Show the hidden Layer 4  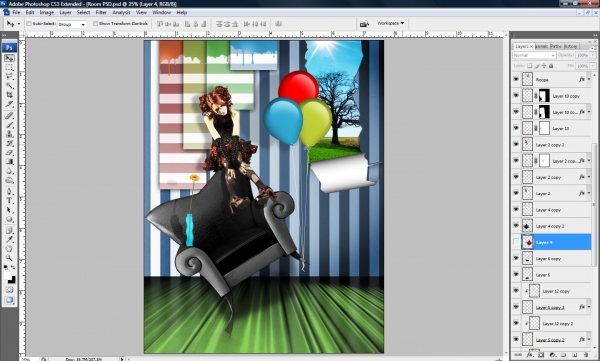(x=516, y=242)
